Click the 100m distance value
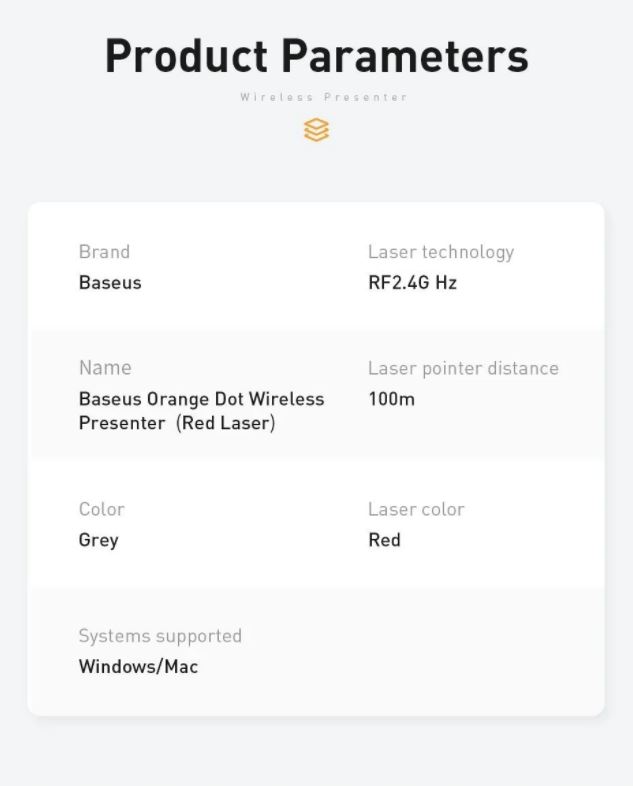 pos(391,399)
